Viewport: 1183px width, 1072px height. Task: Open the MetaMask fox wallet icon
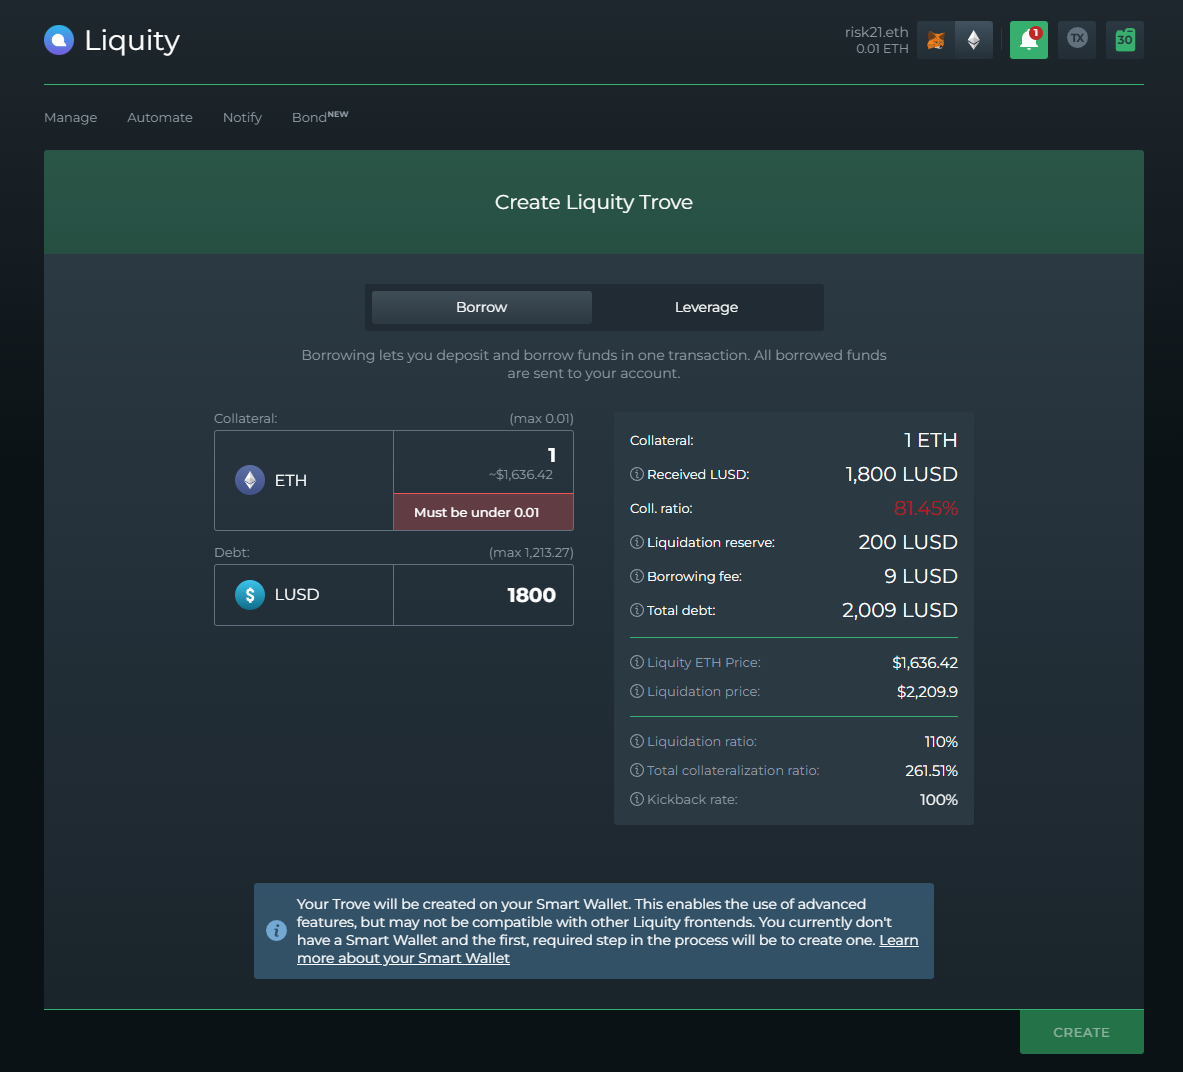tap(936, 40)
